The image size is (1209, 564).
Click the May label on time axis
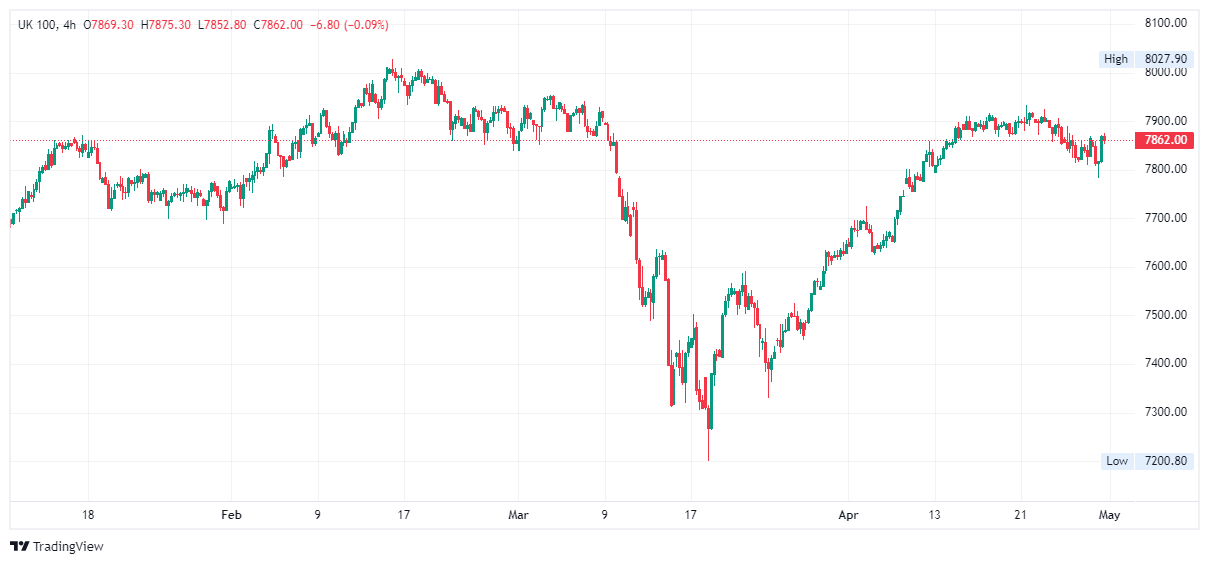pos(1109,515)
